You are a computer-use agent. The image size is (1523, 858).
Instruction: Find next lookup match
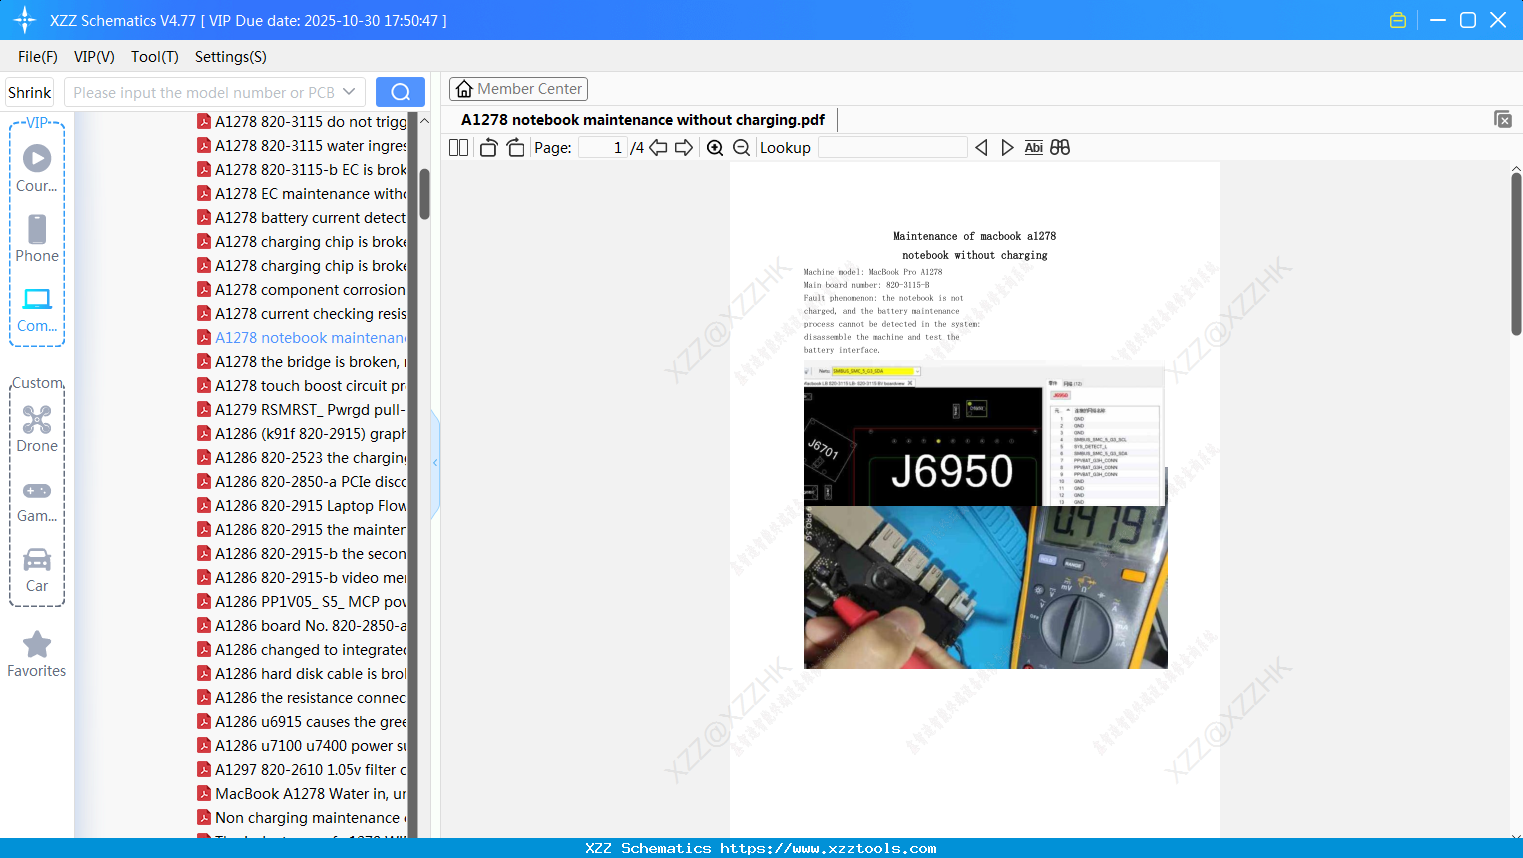[x=1007, y=148]
